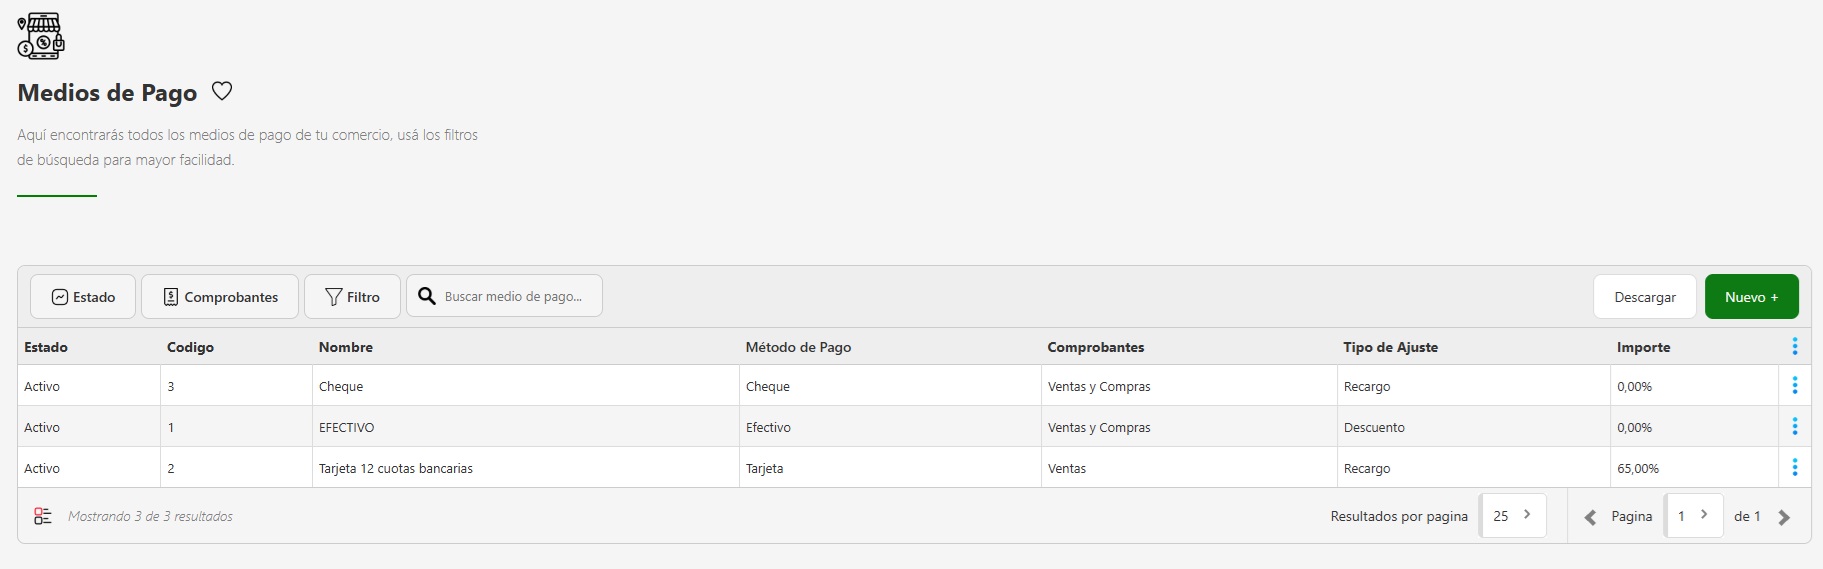Screen dimensions: 1823x569
Task: Open three-dot menu for Cheque row
Action: [x=1794, y=386]
